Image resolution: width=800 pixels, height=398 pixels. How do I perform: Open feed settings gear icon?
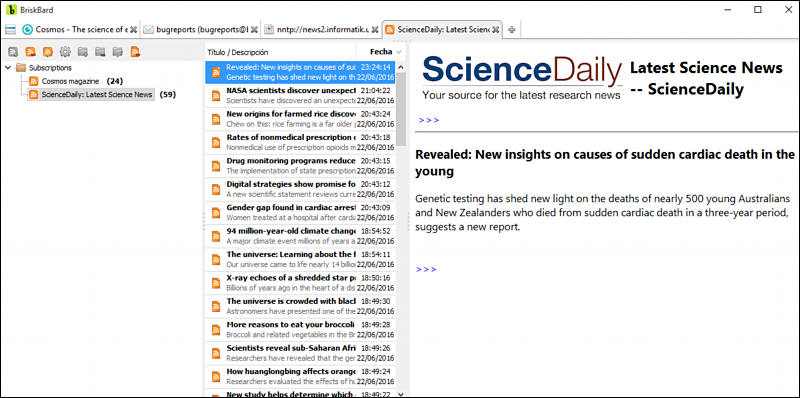pos(65,52)
